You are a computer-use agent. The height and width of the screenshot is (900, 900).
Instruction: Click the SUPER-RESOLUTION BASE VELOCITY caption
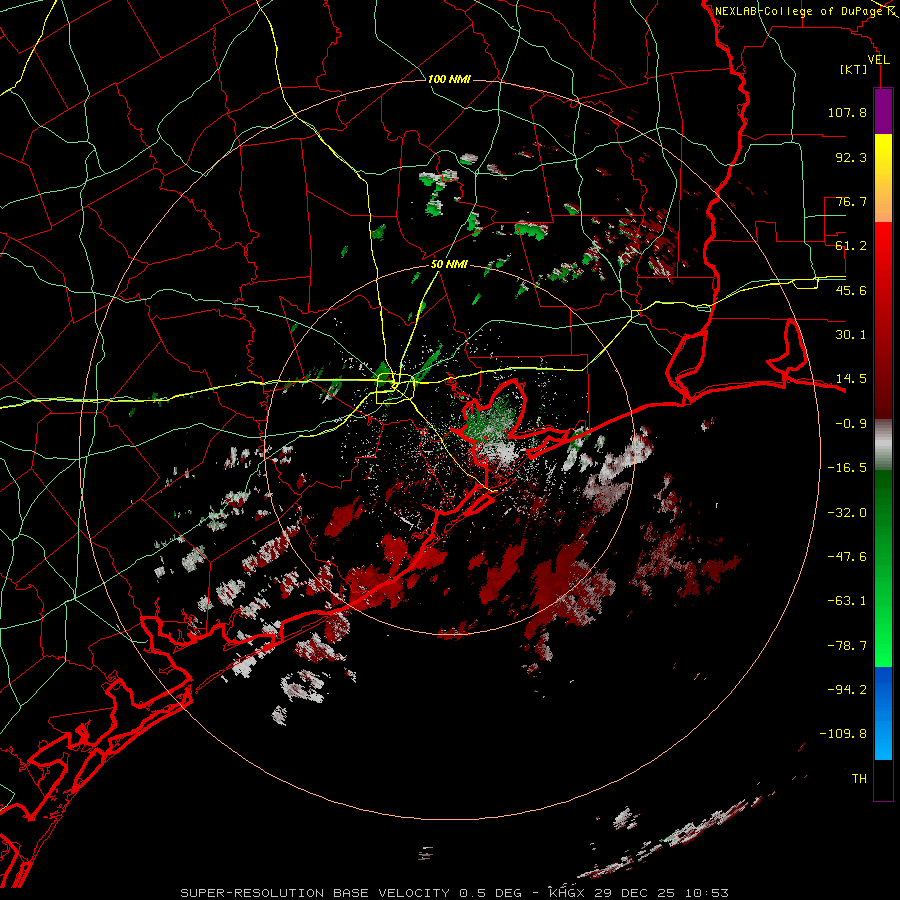click(x=317, y=893)
